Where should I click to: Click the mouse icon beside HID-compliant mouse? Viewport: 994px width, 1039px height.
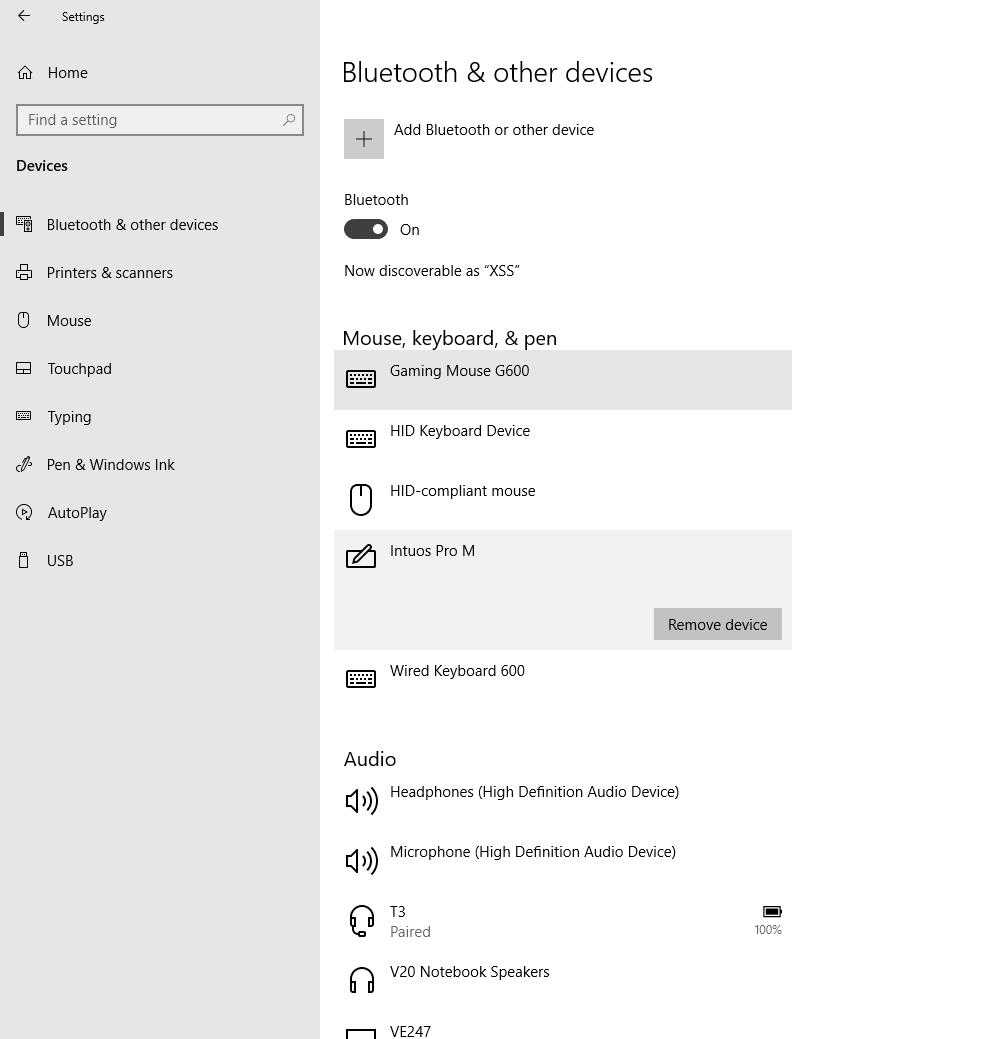(361, 499)
